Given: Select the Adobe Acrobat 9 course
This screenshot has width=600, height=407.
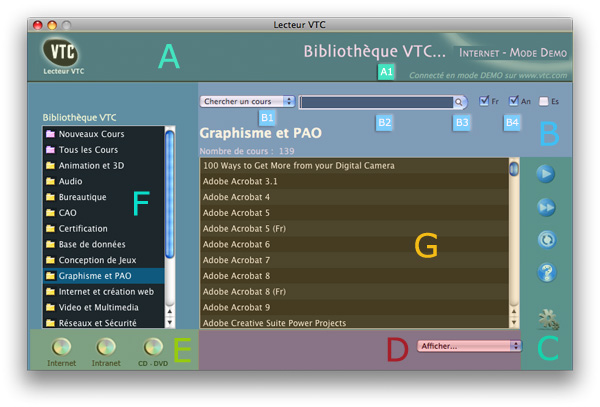Looking at the screenshot, I should pos(354,307).
